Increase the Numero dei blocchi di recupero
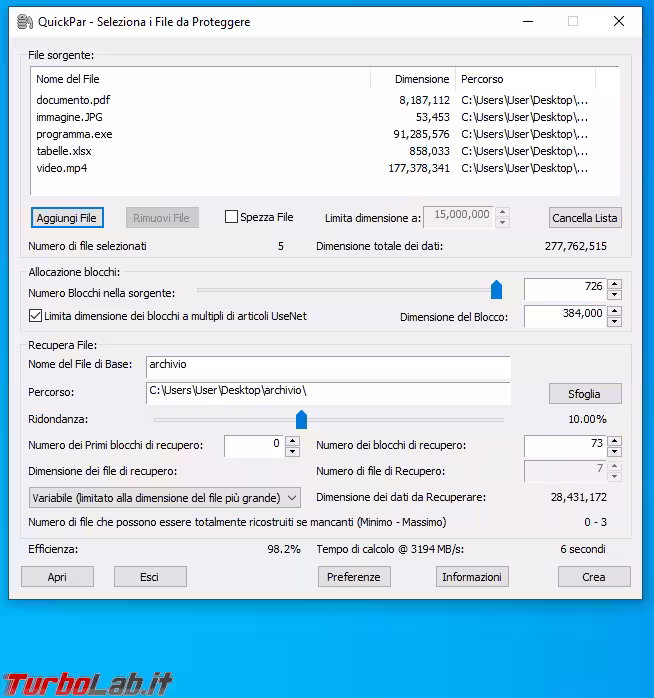The height and width of the screenshot is (698, 654). 614,441
